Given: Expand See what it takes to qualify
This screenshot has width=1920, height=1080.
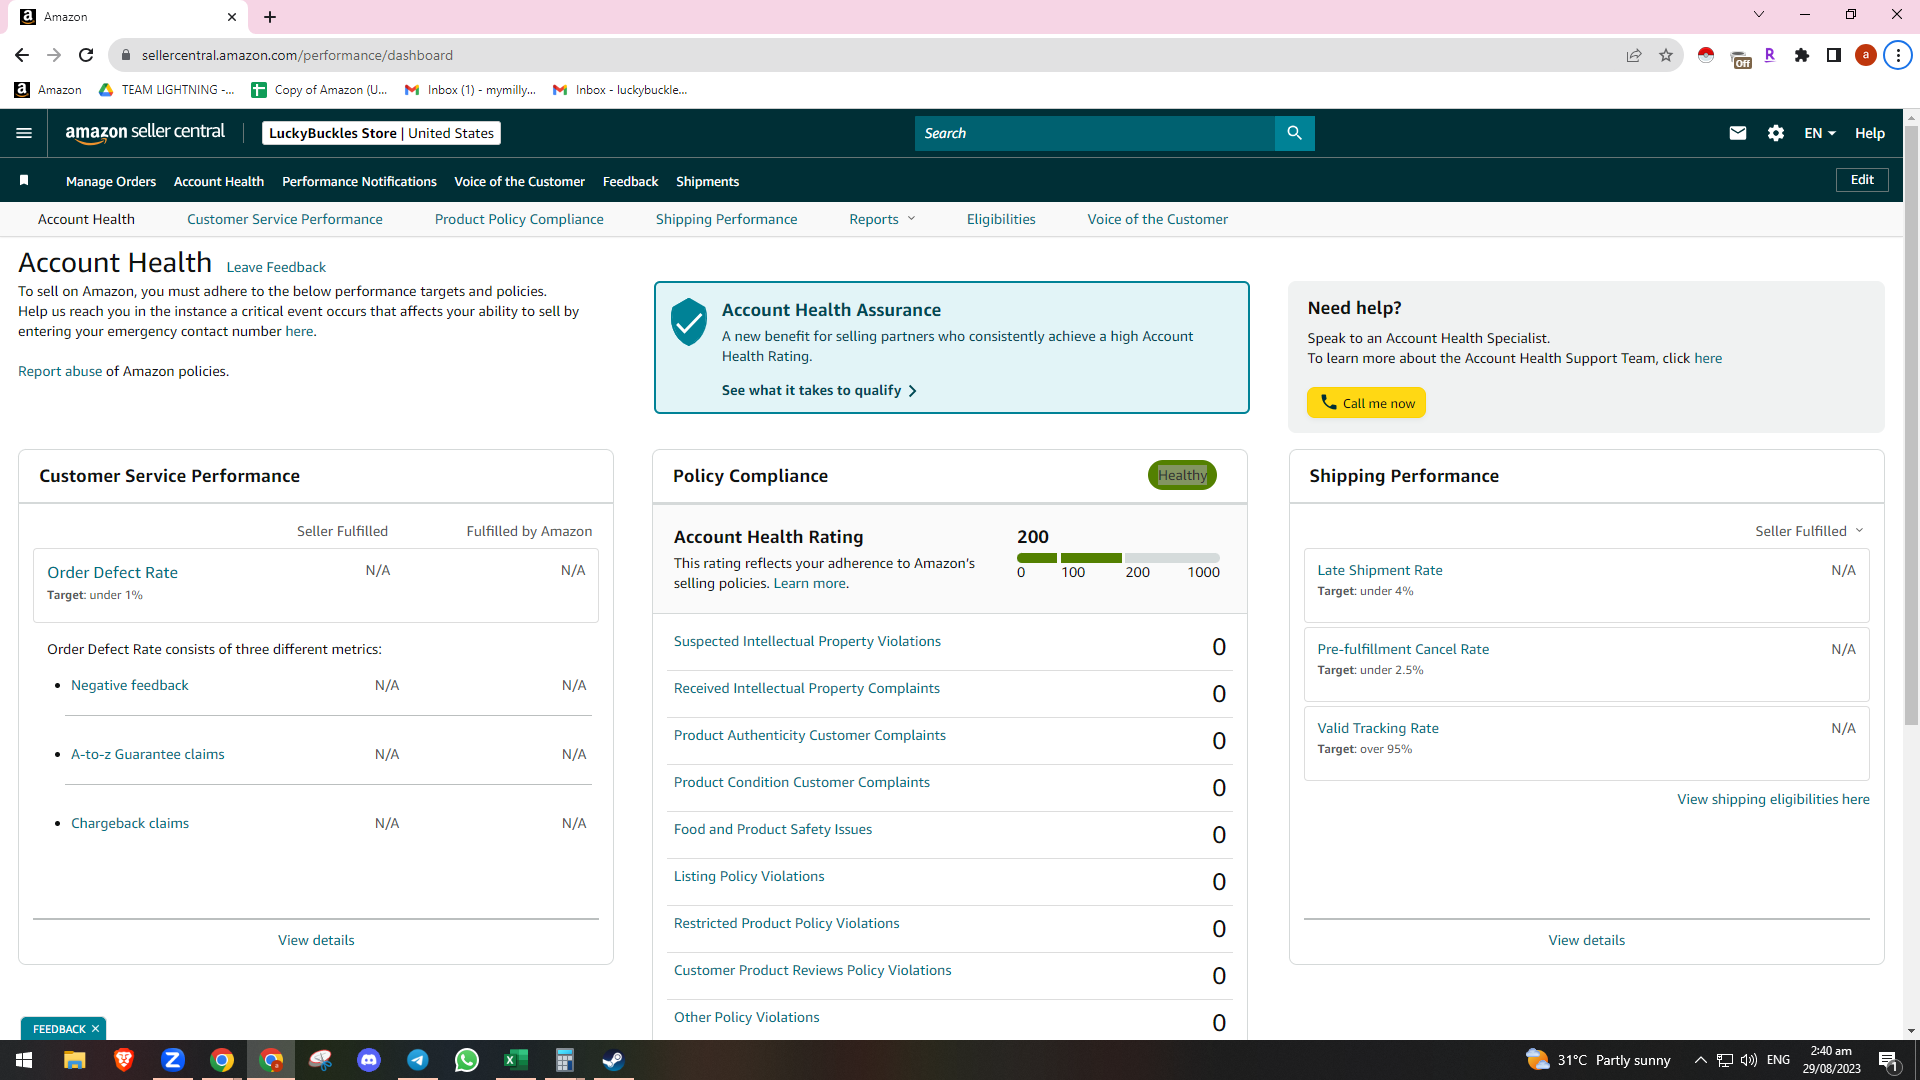Looking at the screenshot, I should (x=819, y=390).
